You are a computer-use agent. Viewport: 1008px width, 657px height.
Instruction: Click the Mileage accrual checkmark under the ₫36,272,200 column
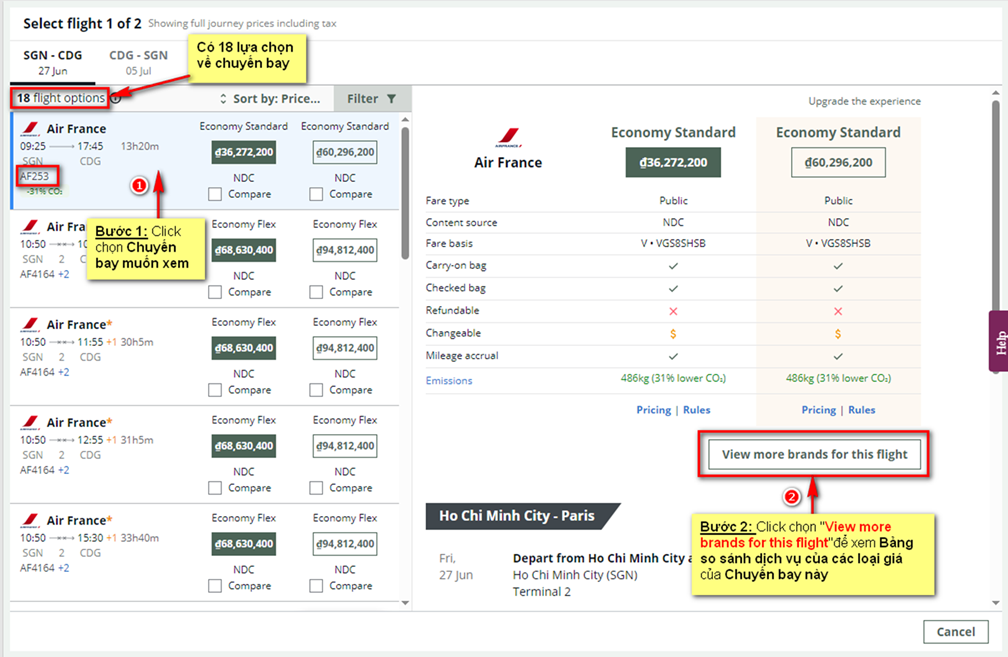[673, 356]
